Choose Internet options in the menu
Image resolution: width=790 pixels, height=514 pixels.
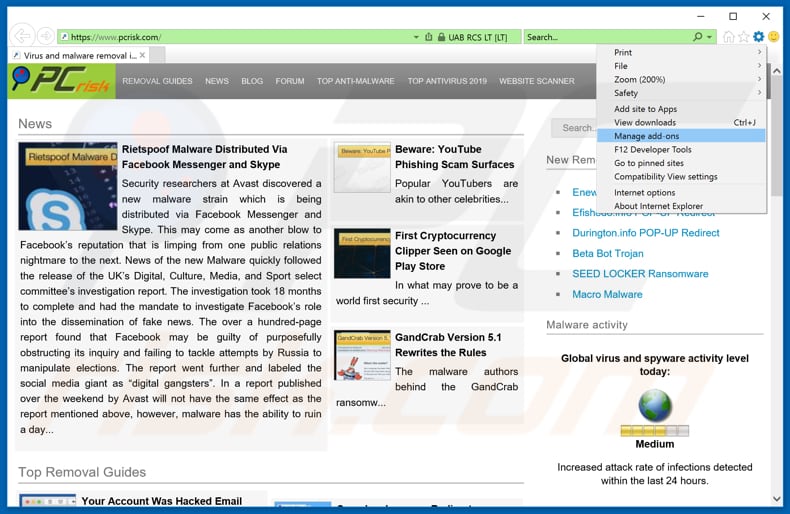(644, 192)
